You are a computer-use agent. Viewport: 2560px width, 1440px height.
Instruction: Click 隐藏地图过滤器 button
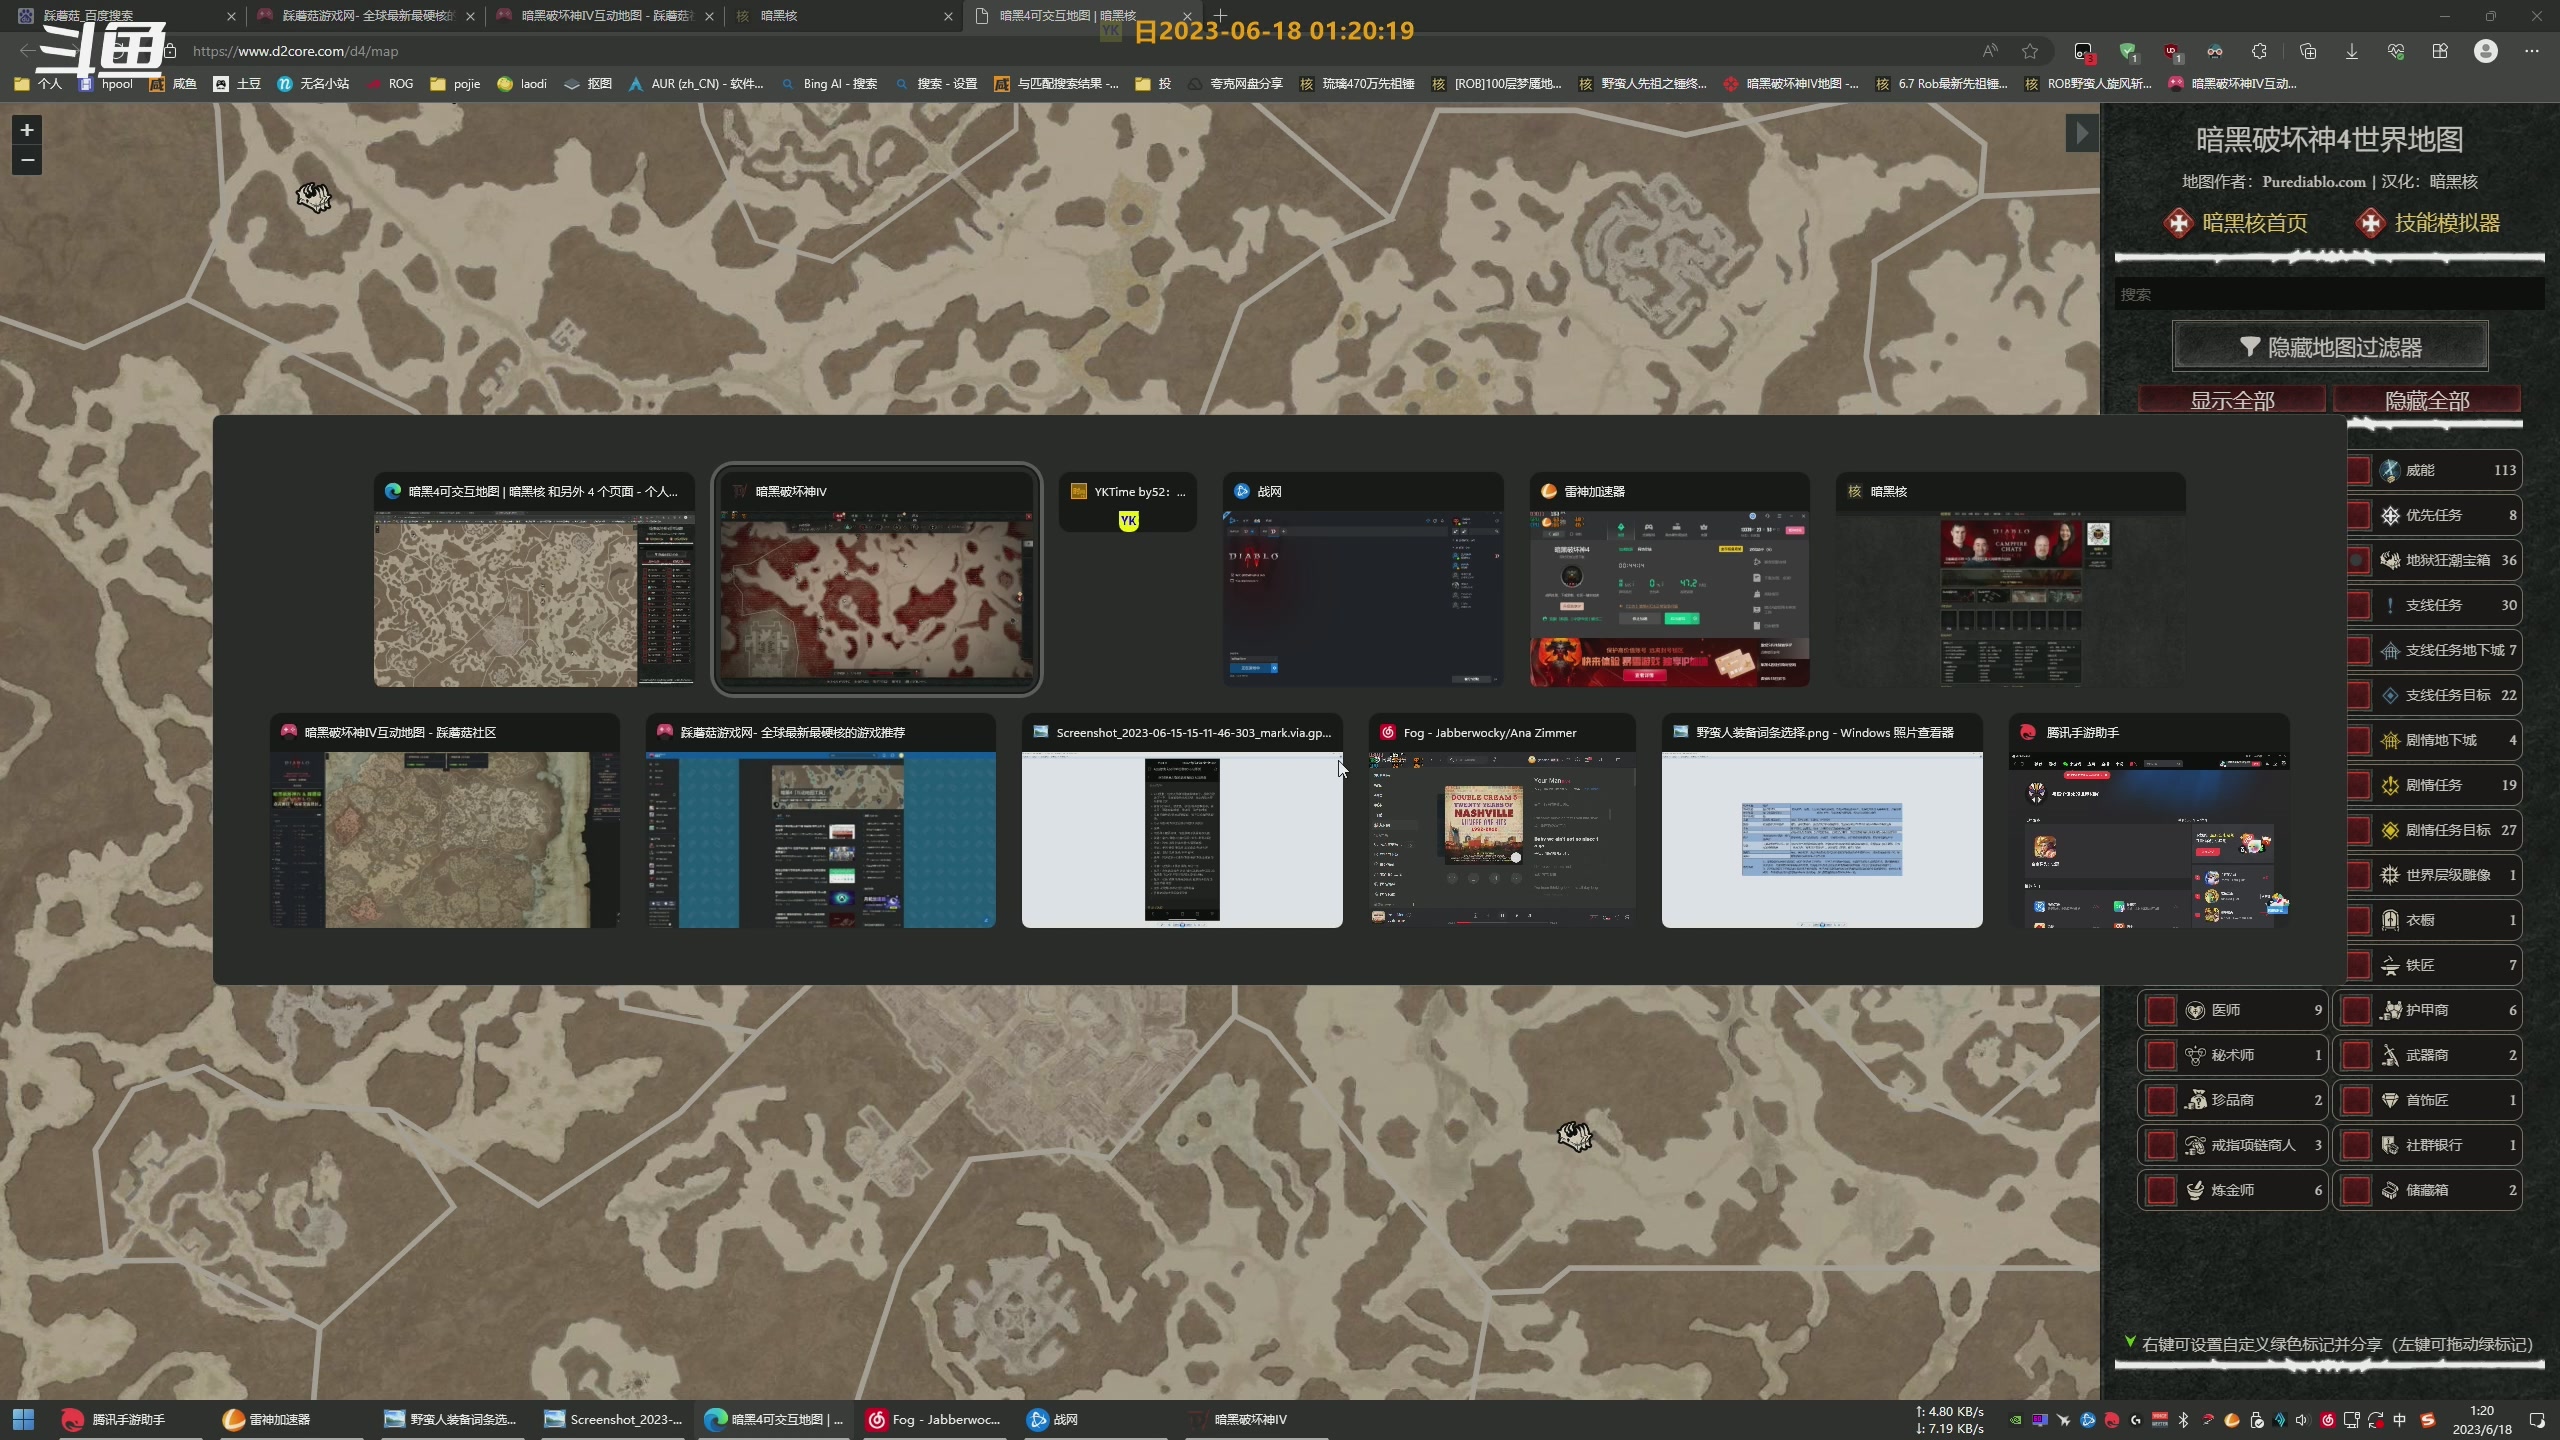[x=2330, y=347]
